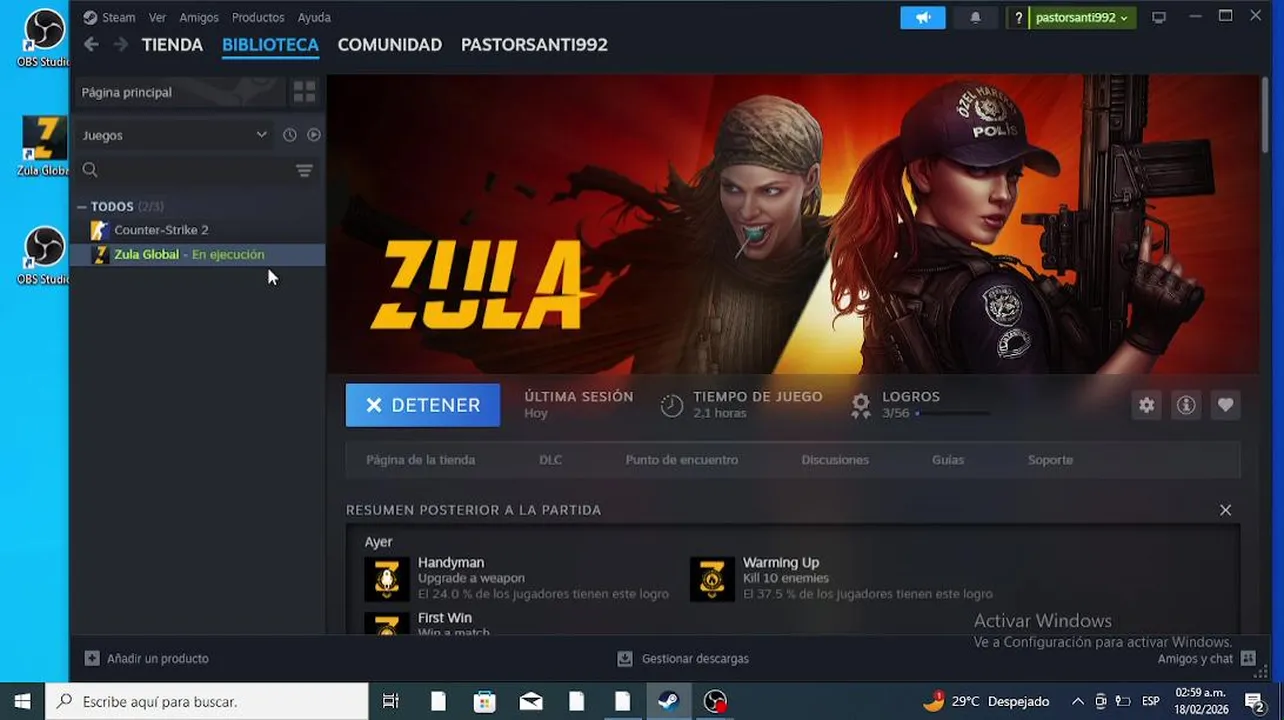This screenshot has width=1284, height=720.
Task: Open Friends and chat icon
Action: 1248,658
